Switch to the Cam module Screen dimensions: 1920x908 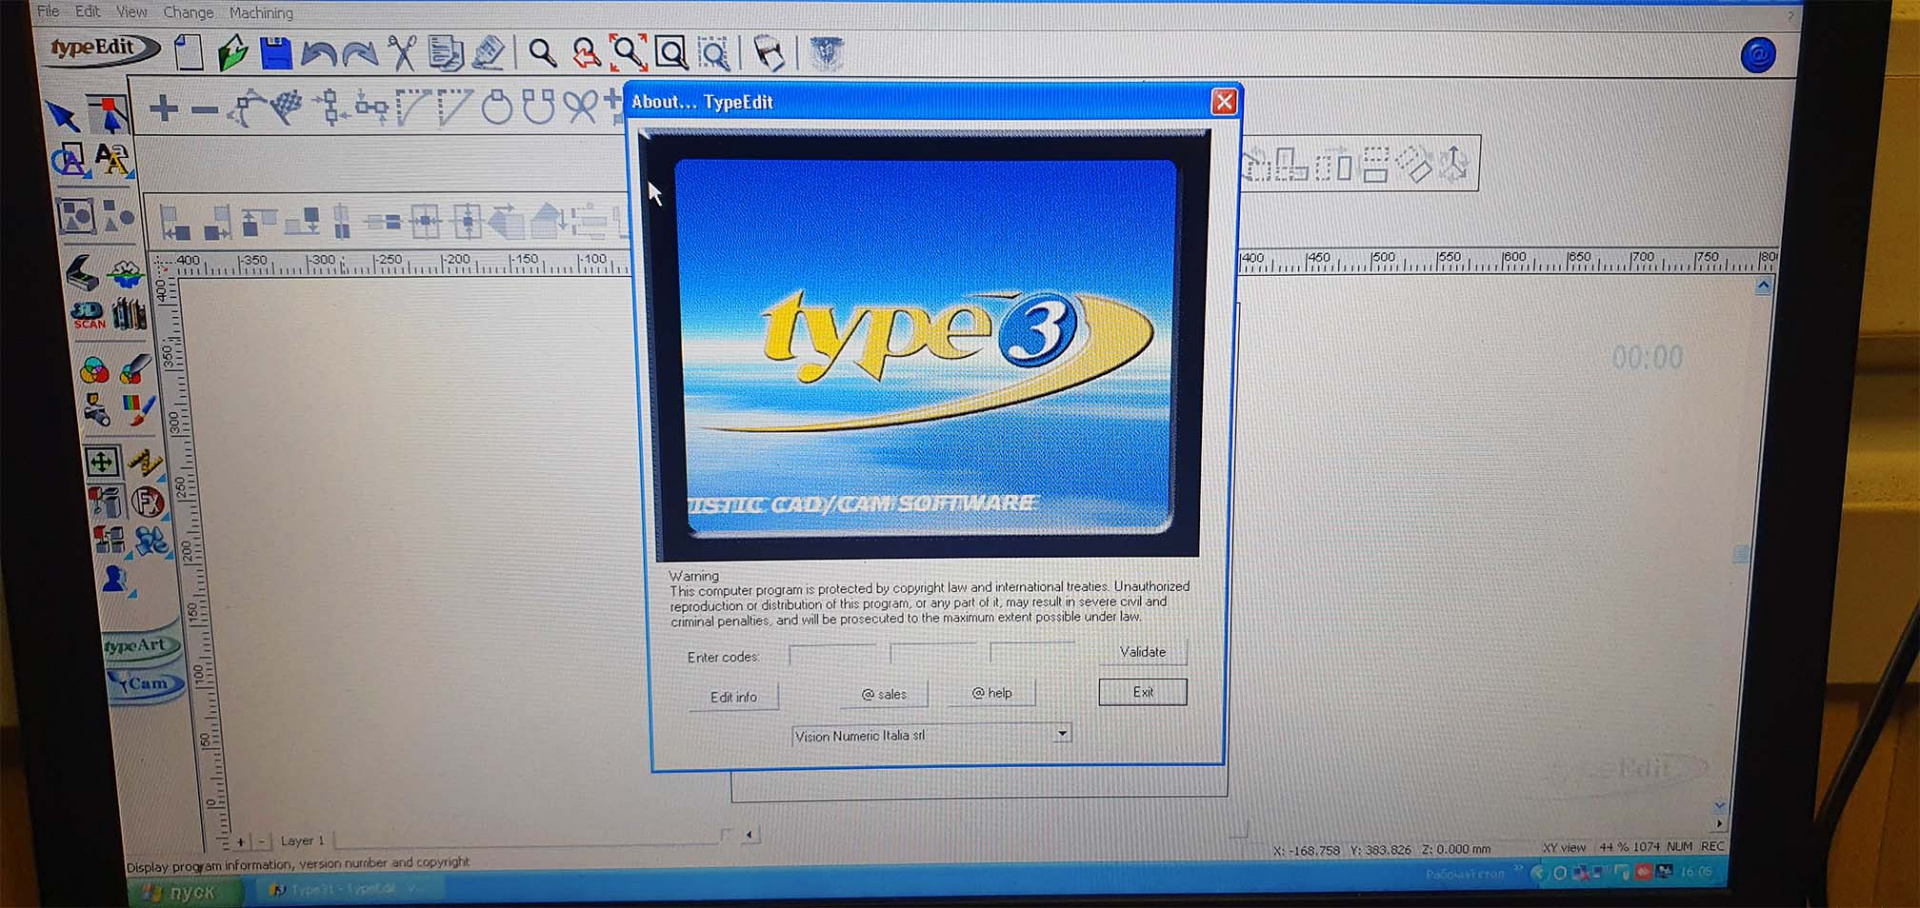click(x=145, y=684)
